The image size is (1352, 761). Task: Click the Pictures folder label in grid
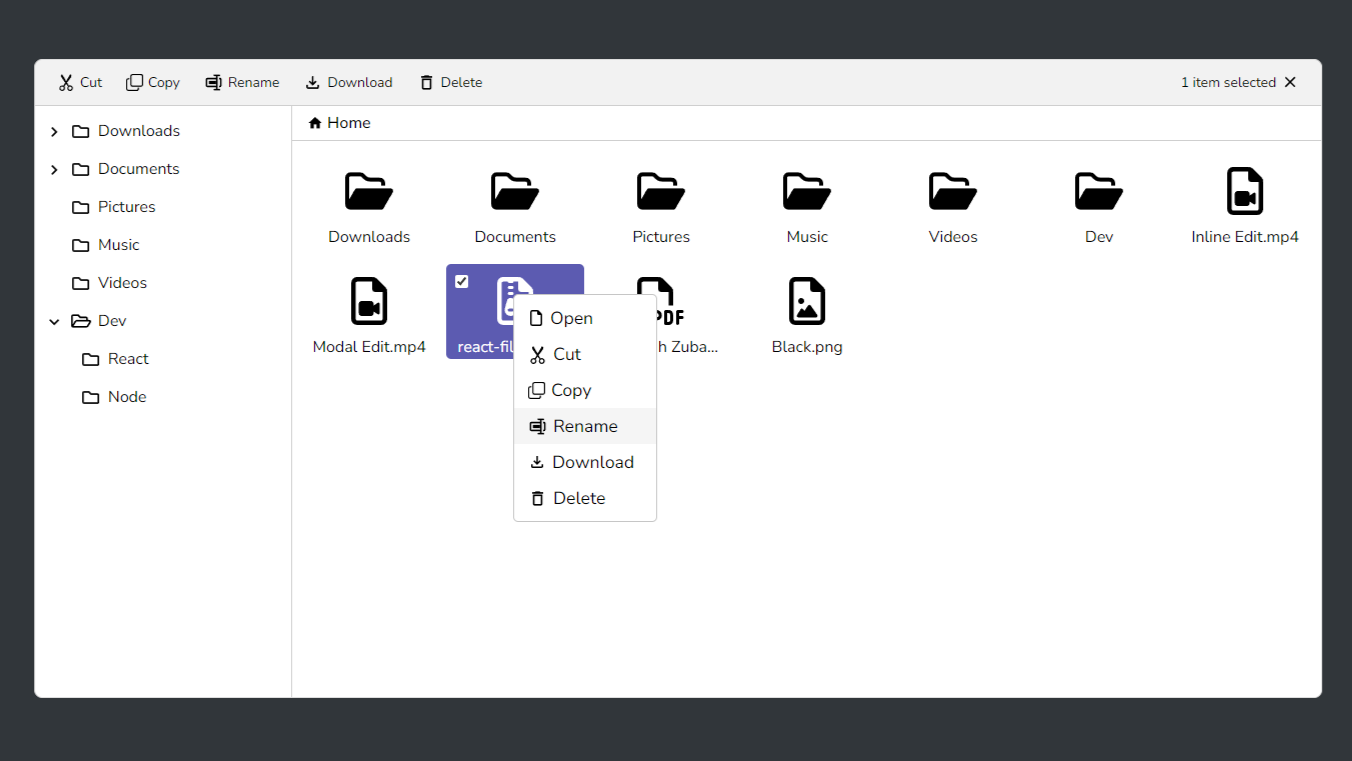(661, 237)
